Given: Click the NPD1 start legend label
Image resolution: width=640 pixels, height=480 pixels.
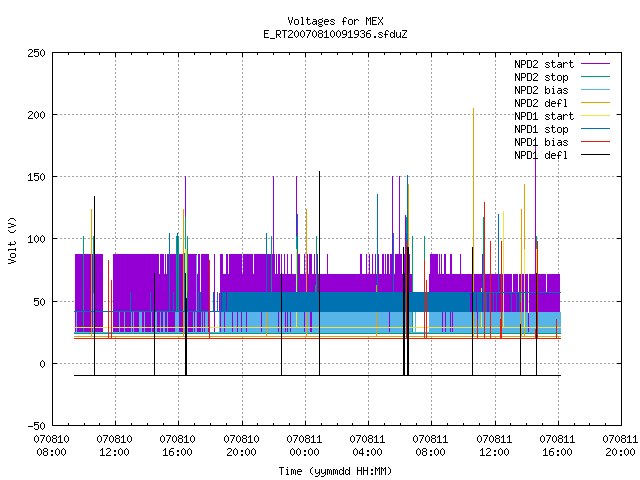Looking at the screenshot, I should pyautogui.click(x=544, y=116).
